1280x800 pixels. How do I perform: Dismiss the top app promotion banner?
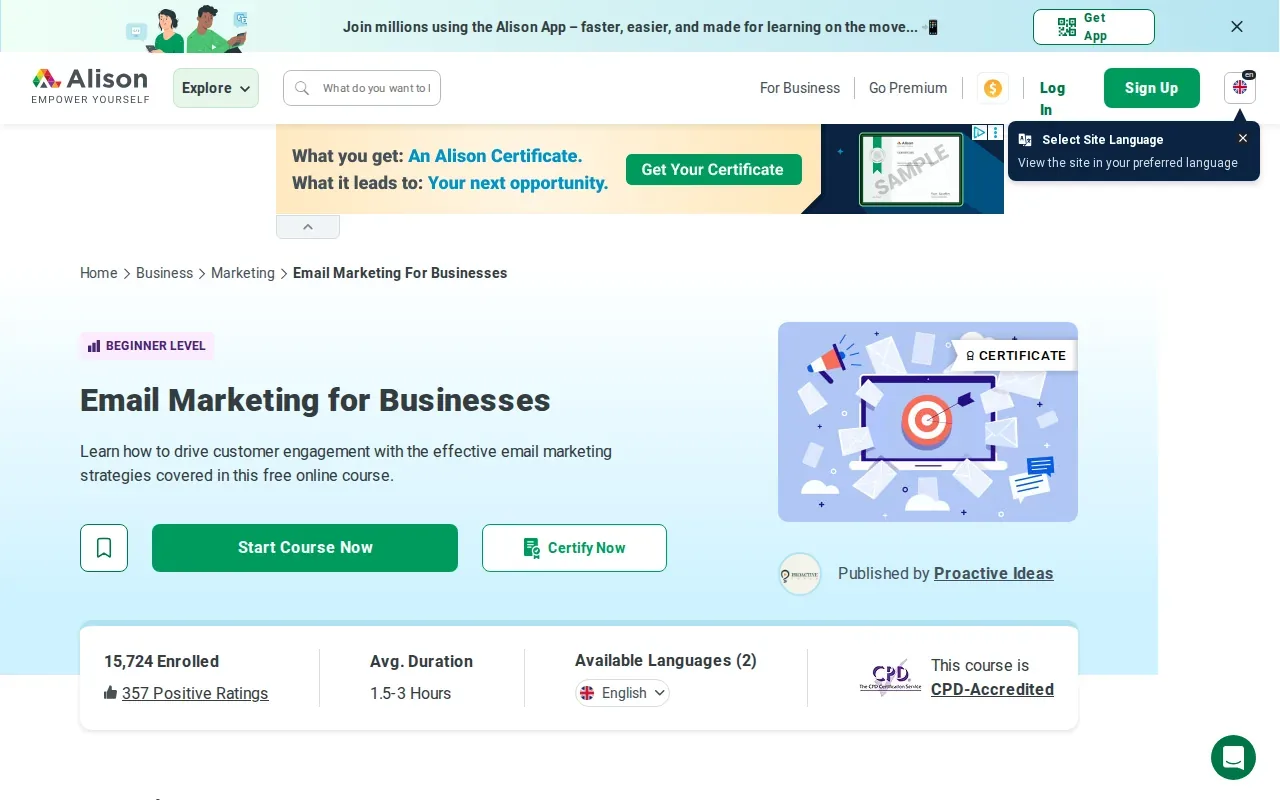[1237, 27]
